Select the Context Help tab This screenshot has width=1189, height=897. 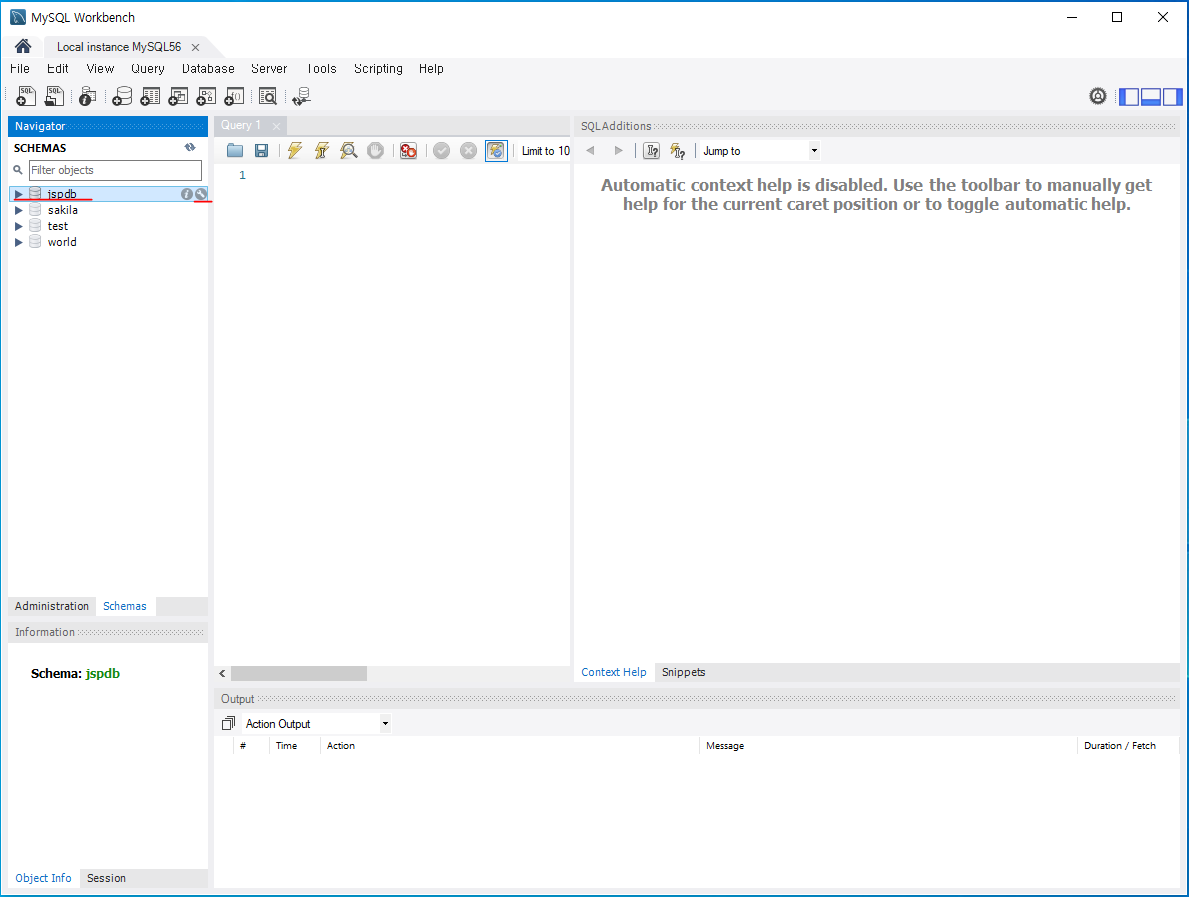click(613, 672)
